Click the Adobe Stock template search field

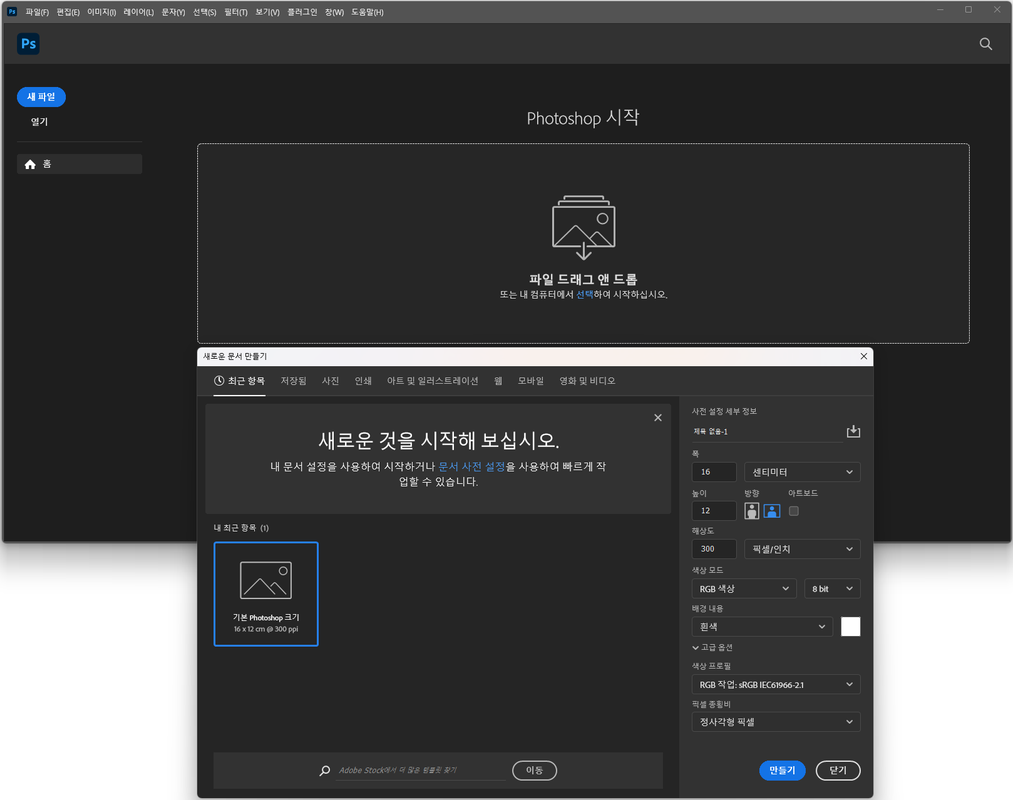pyautogui.click(x=420, y=770)
